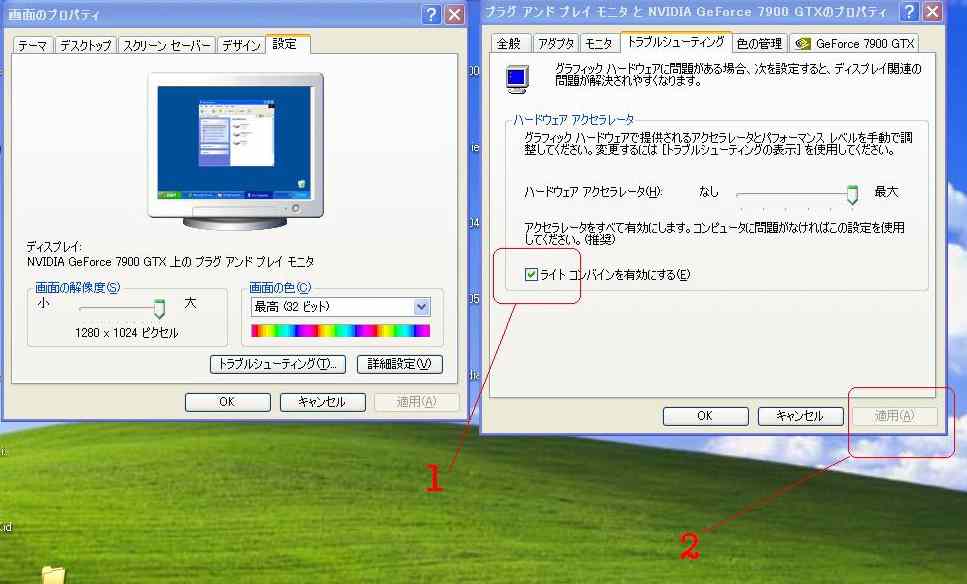Click the NVIDIA logo icon on GeForce tab
The image size is (967, 584).
[x=803, y=43]
